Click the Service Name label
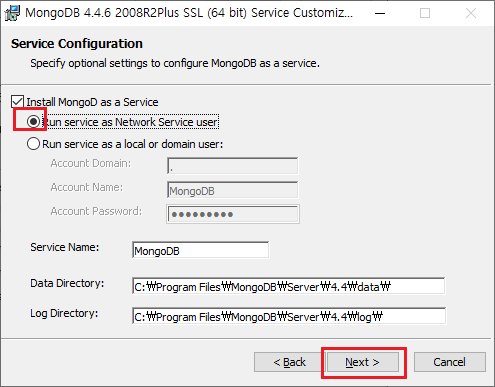This screenshot has width=495, height=387. pyautogui.click(x=65, y=247)
